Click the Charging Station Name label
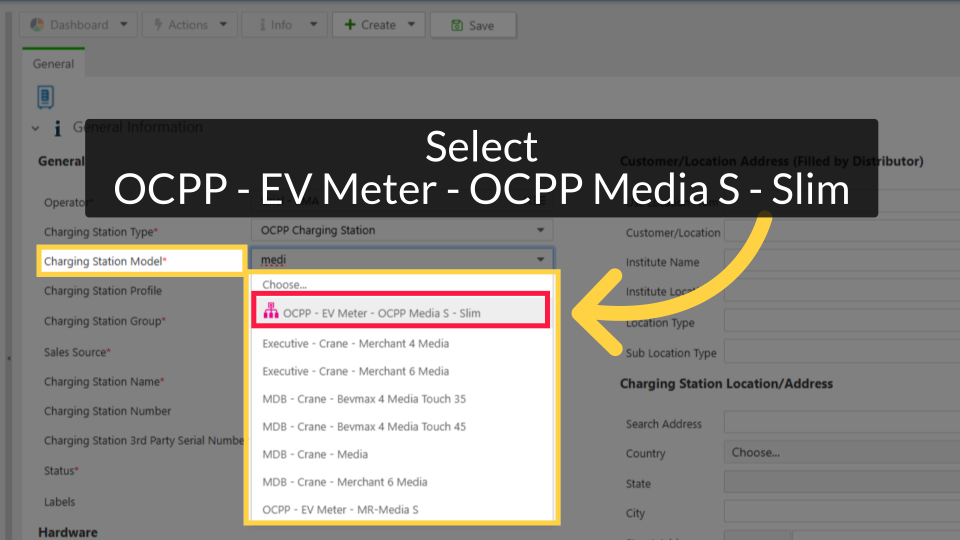The height and width of the screenshot is (540, 960). point(103,381)
